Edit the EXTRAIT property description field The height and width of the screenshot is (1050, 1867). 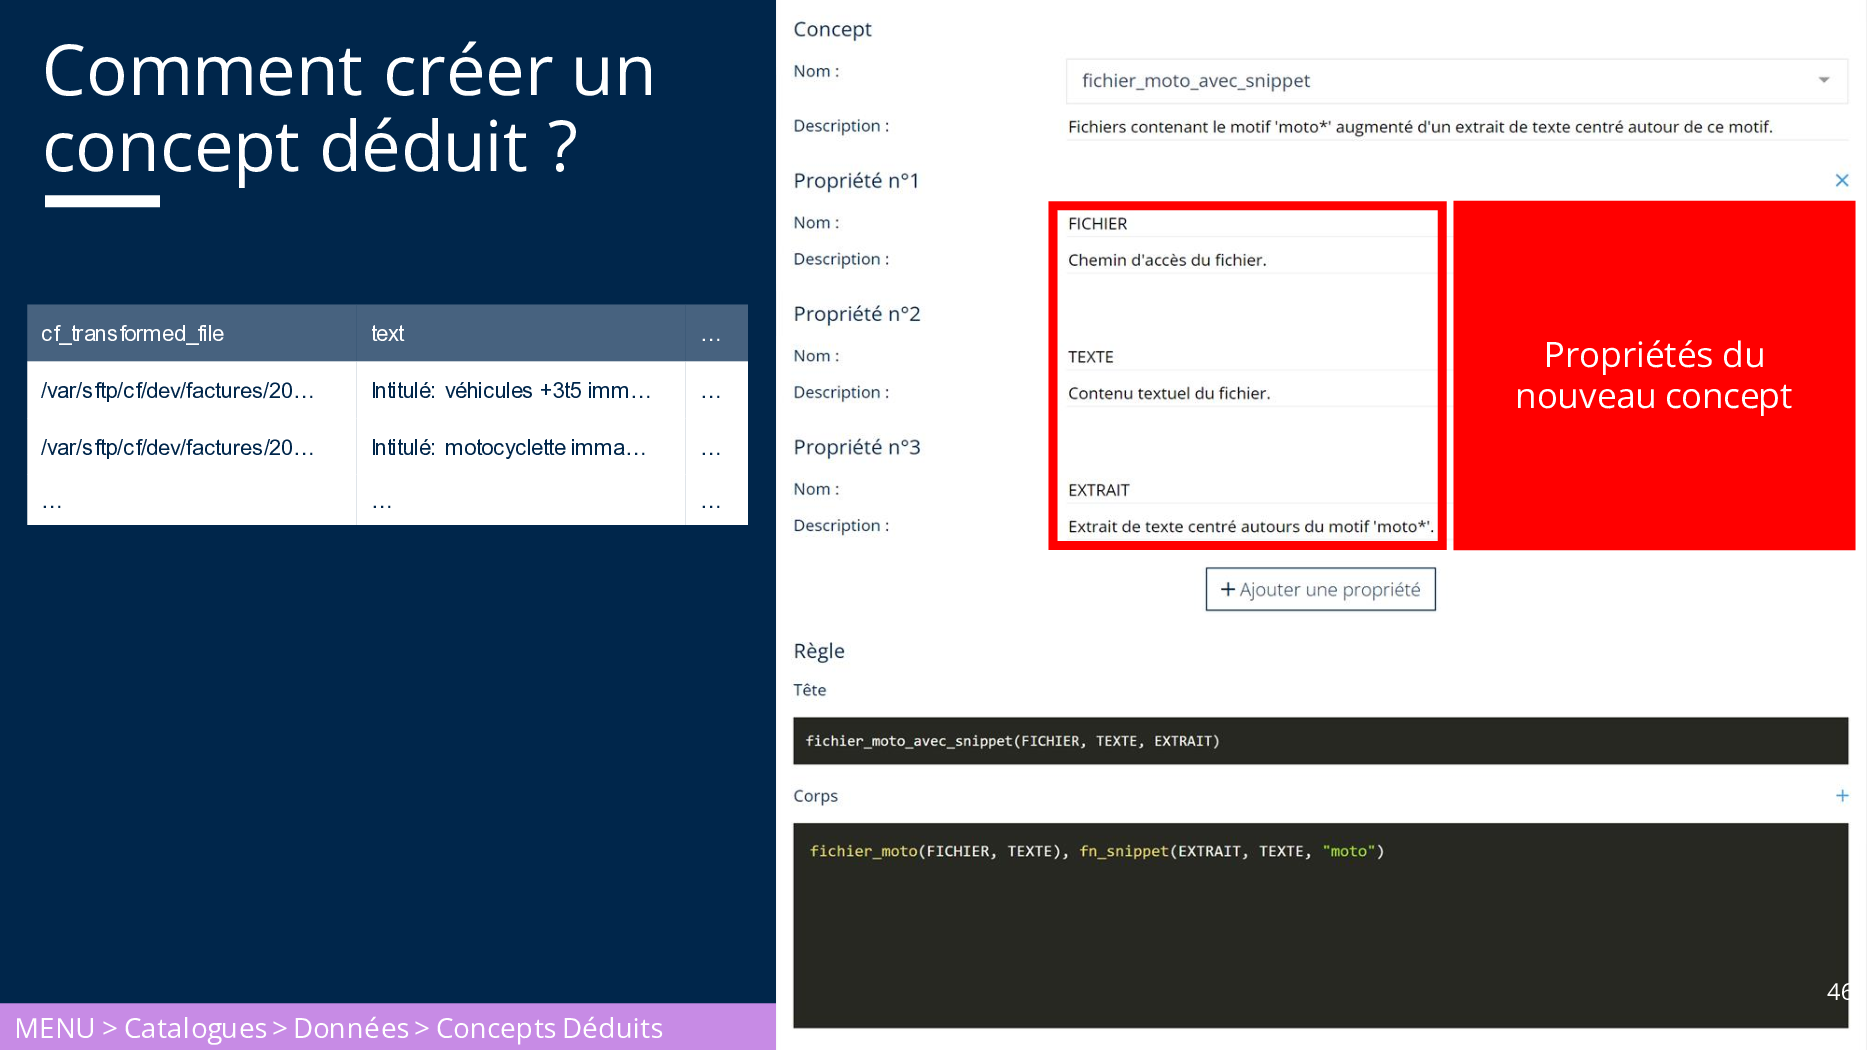click(1248, 526)
